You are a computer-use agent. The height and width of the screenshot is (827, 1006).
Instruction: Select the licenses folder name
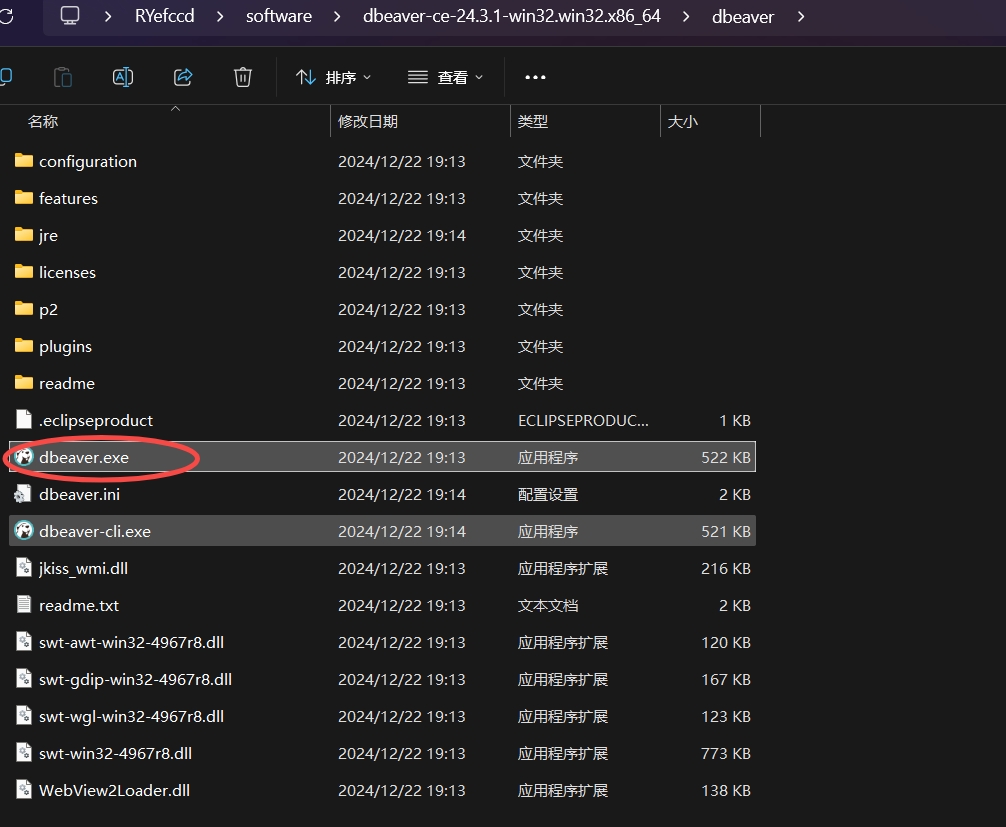tap(67, 272)
